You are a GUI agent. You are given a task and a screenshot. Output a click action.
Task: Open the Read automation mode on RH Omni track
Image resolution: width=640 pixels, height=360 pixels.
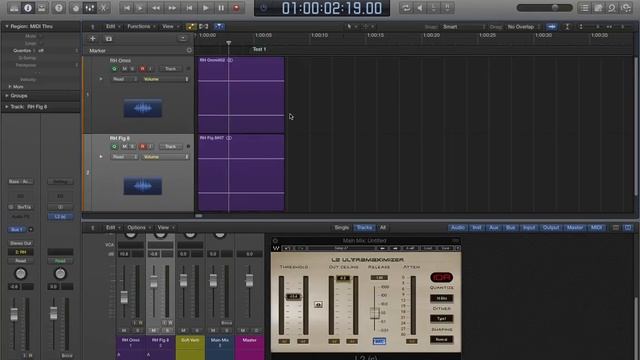click(124, 79)
